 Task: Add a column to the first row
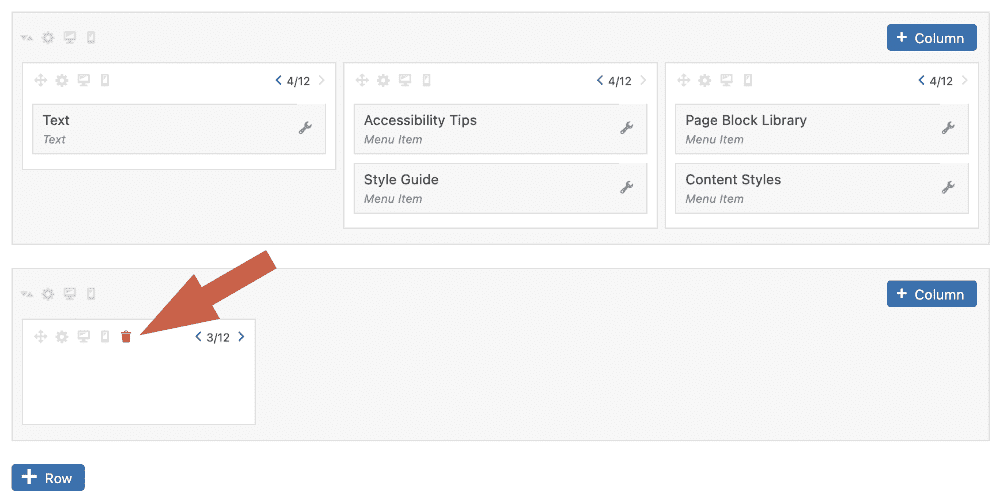coord(931,38)
